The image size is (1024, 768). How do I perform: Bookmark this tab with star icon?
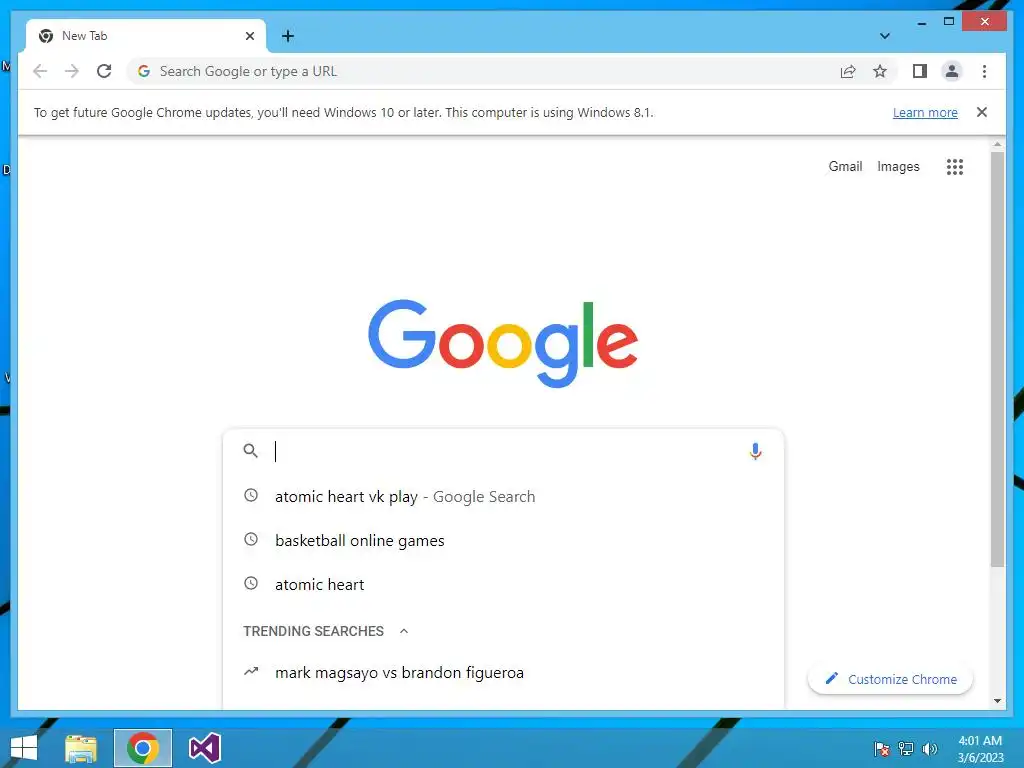coord(880,71)
